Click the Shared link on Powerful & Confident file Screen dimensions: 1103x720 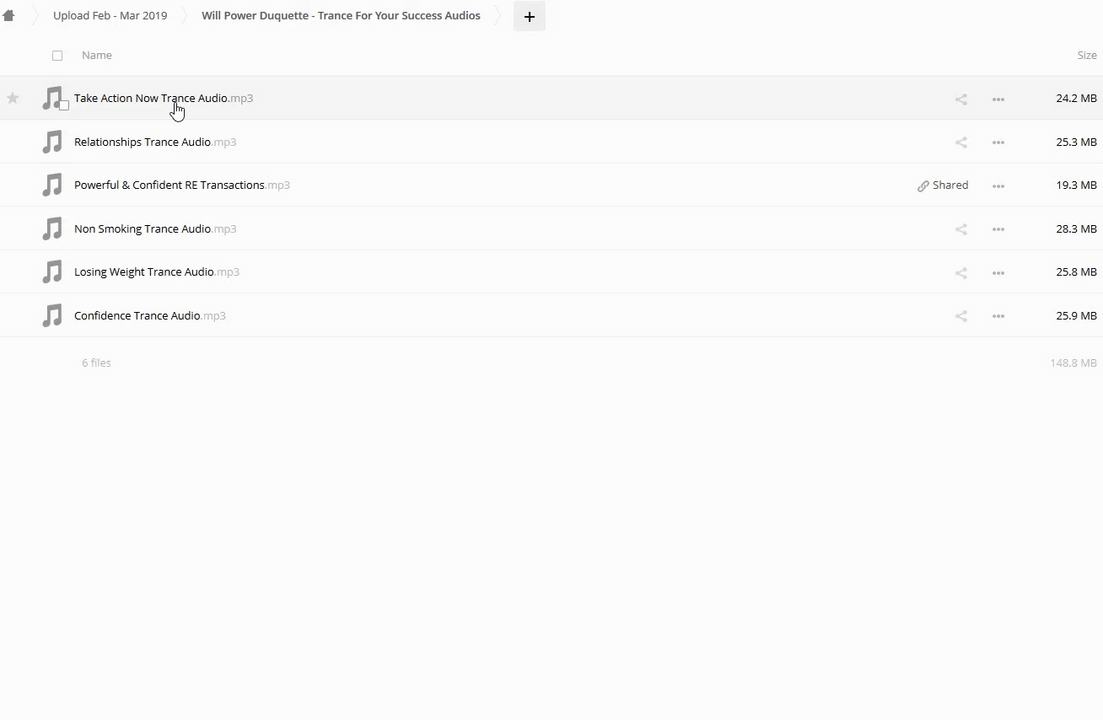coord(943,185)
